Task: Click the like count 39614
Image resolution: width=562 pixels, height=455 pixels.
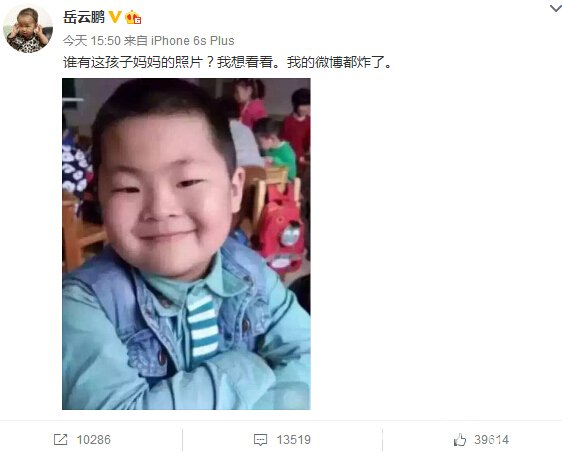Action: pos(491,440)
